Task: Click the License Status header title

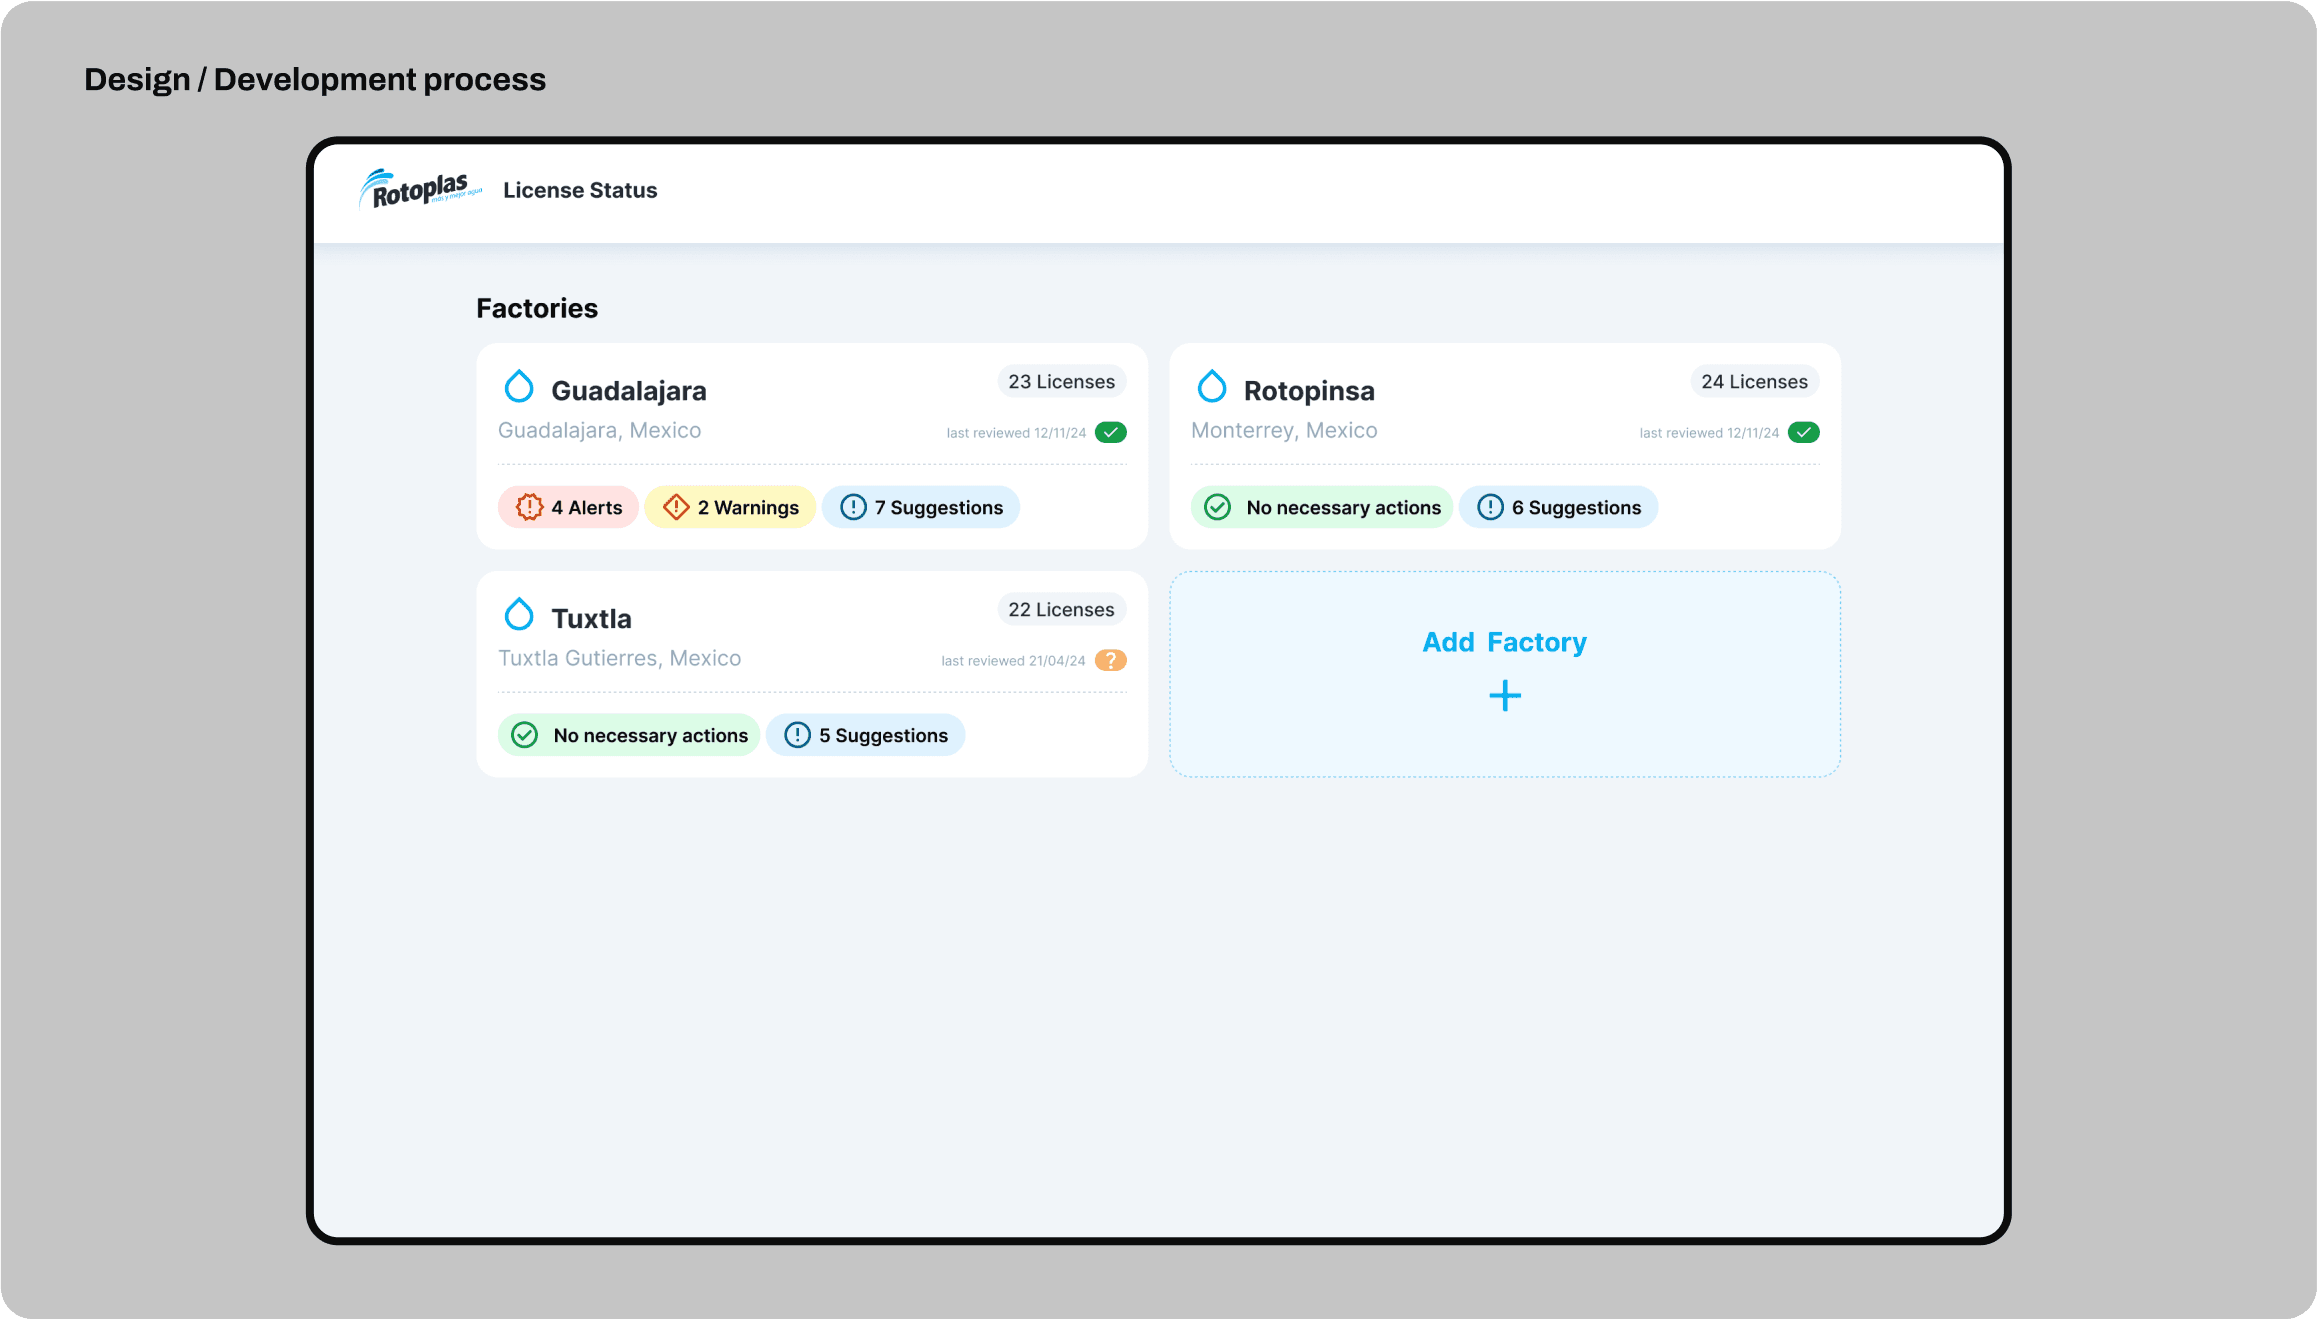Action: pyautogui.click(x=580, y=190)
